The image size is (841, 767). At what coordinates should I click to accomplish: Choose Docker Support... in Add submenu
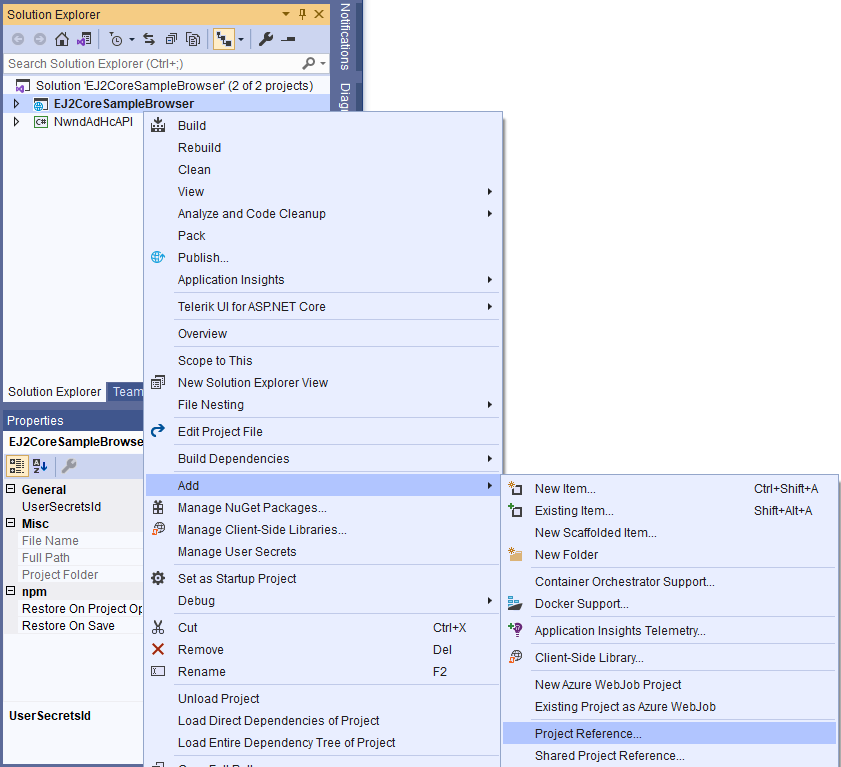coord(669,604)
